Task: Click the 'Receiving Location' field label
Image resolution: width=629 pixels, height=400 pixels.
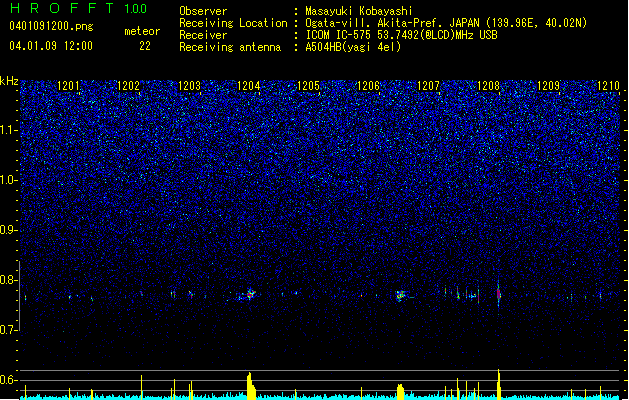Action: (233, 23)
